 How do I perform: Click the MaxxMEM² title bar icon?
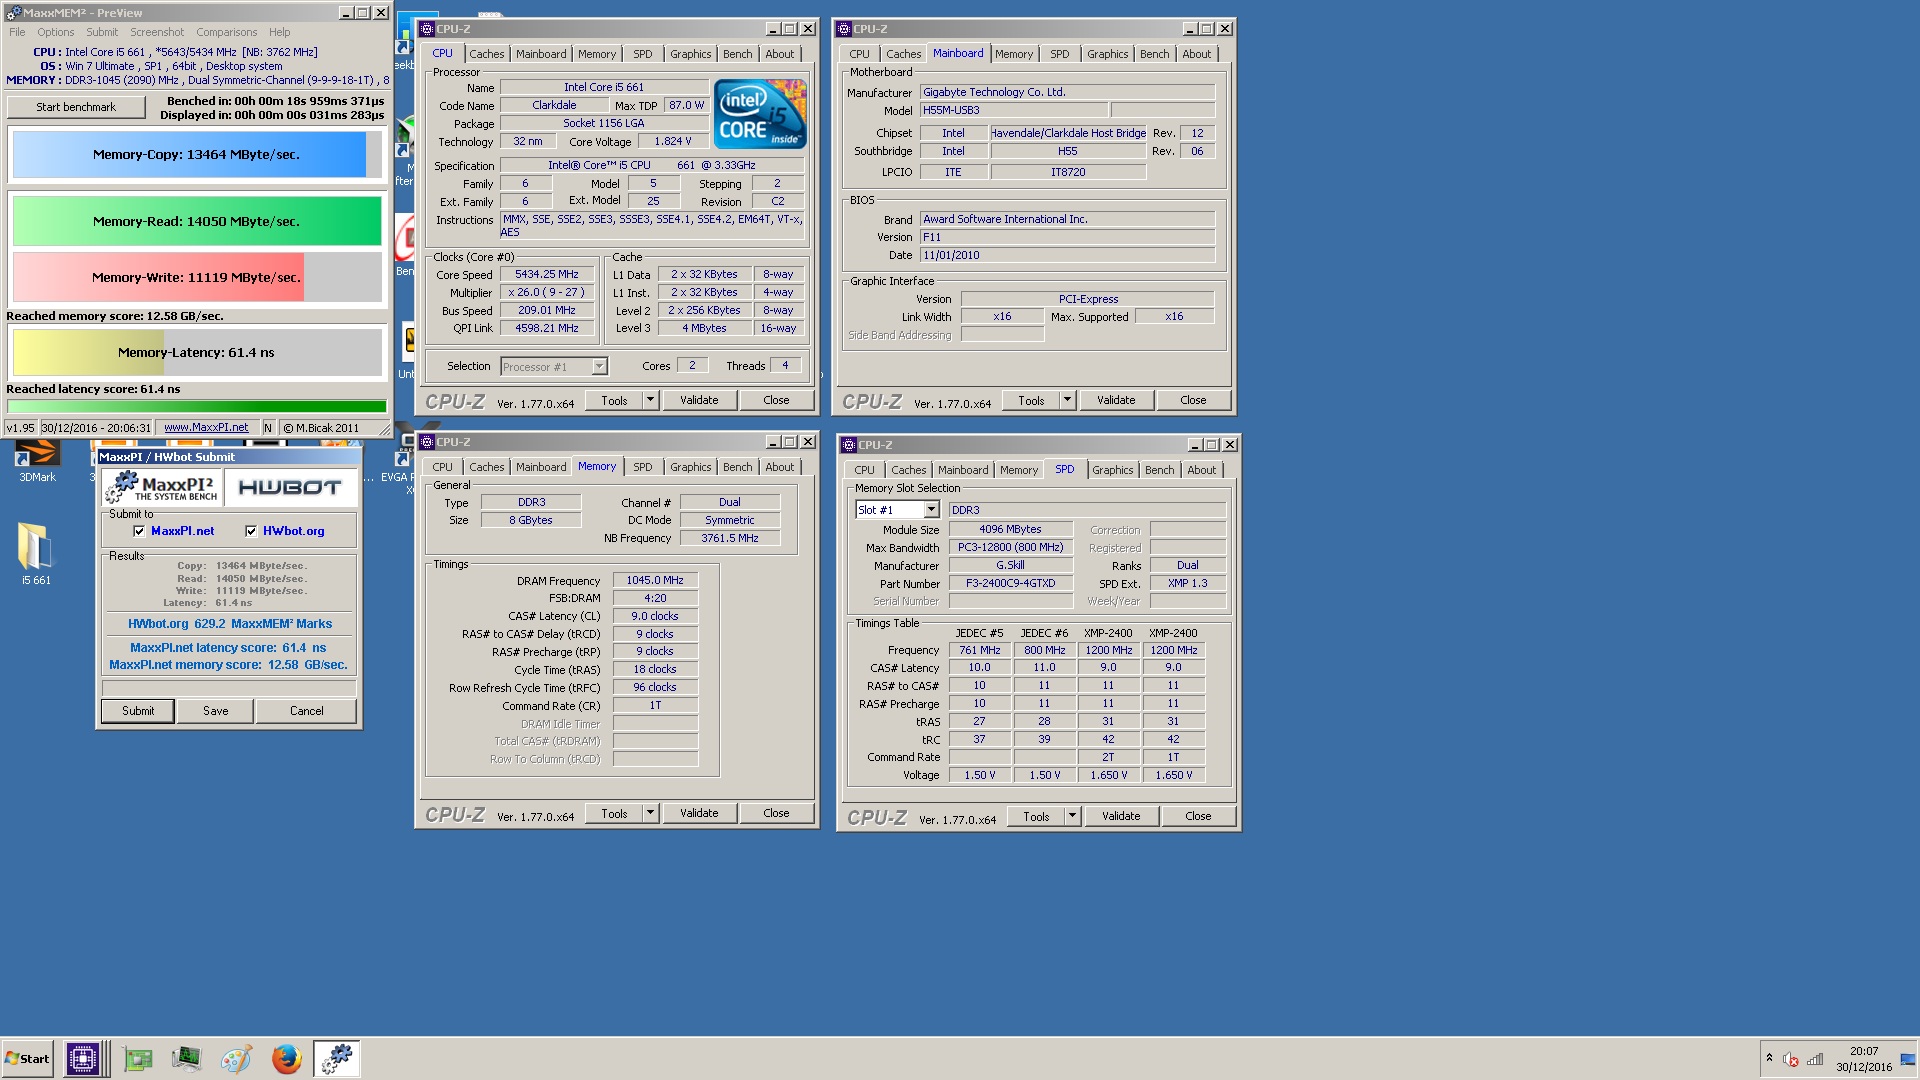pos(13,13)
